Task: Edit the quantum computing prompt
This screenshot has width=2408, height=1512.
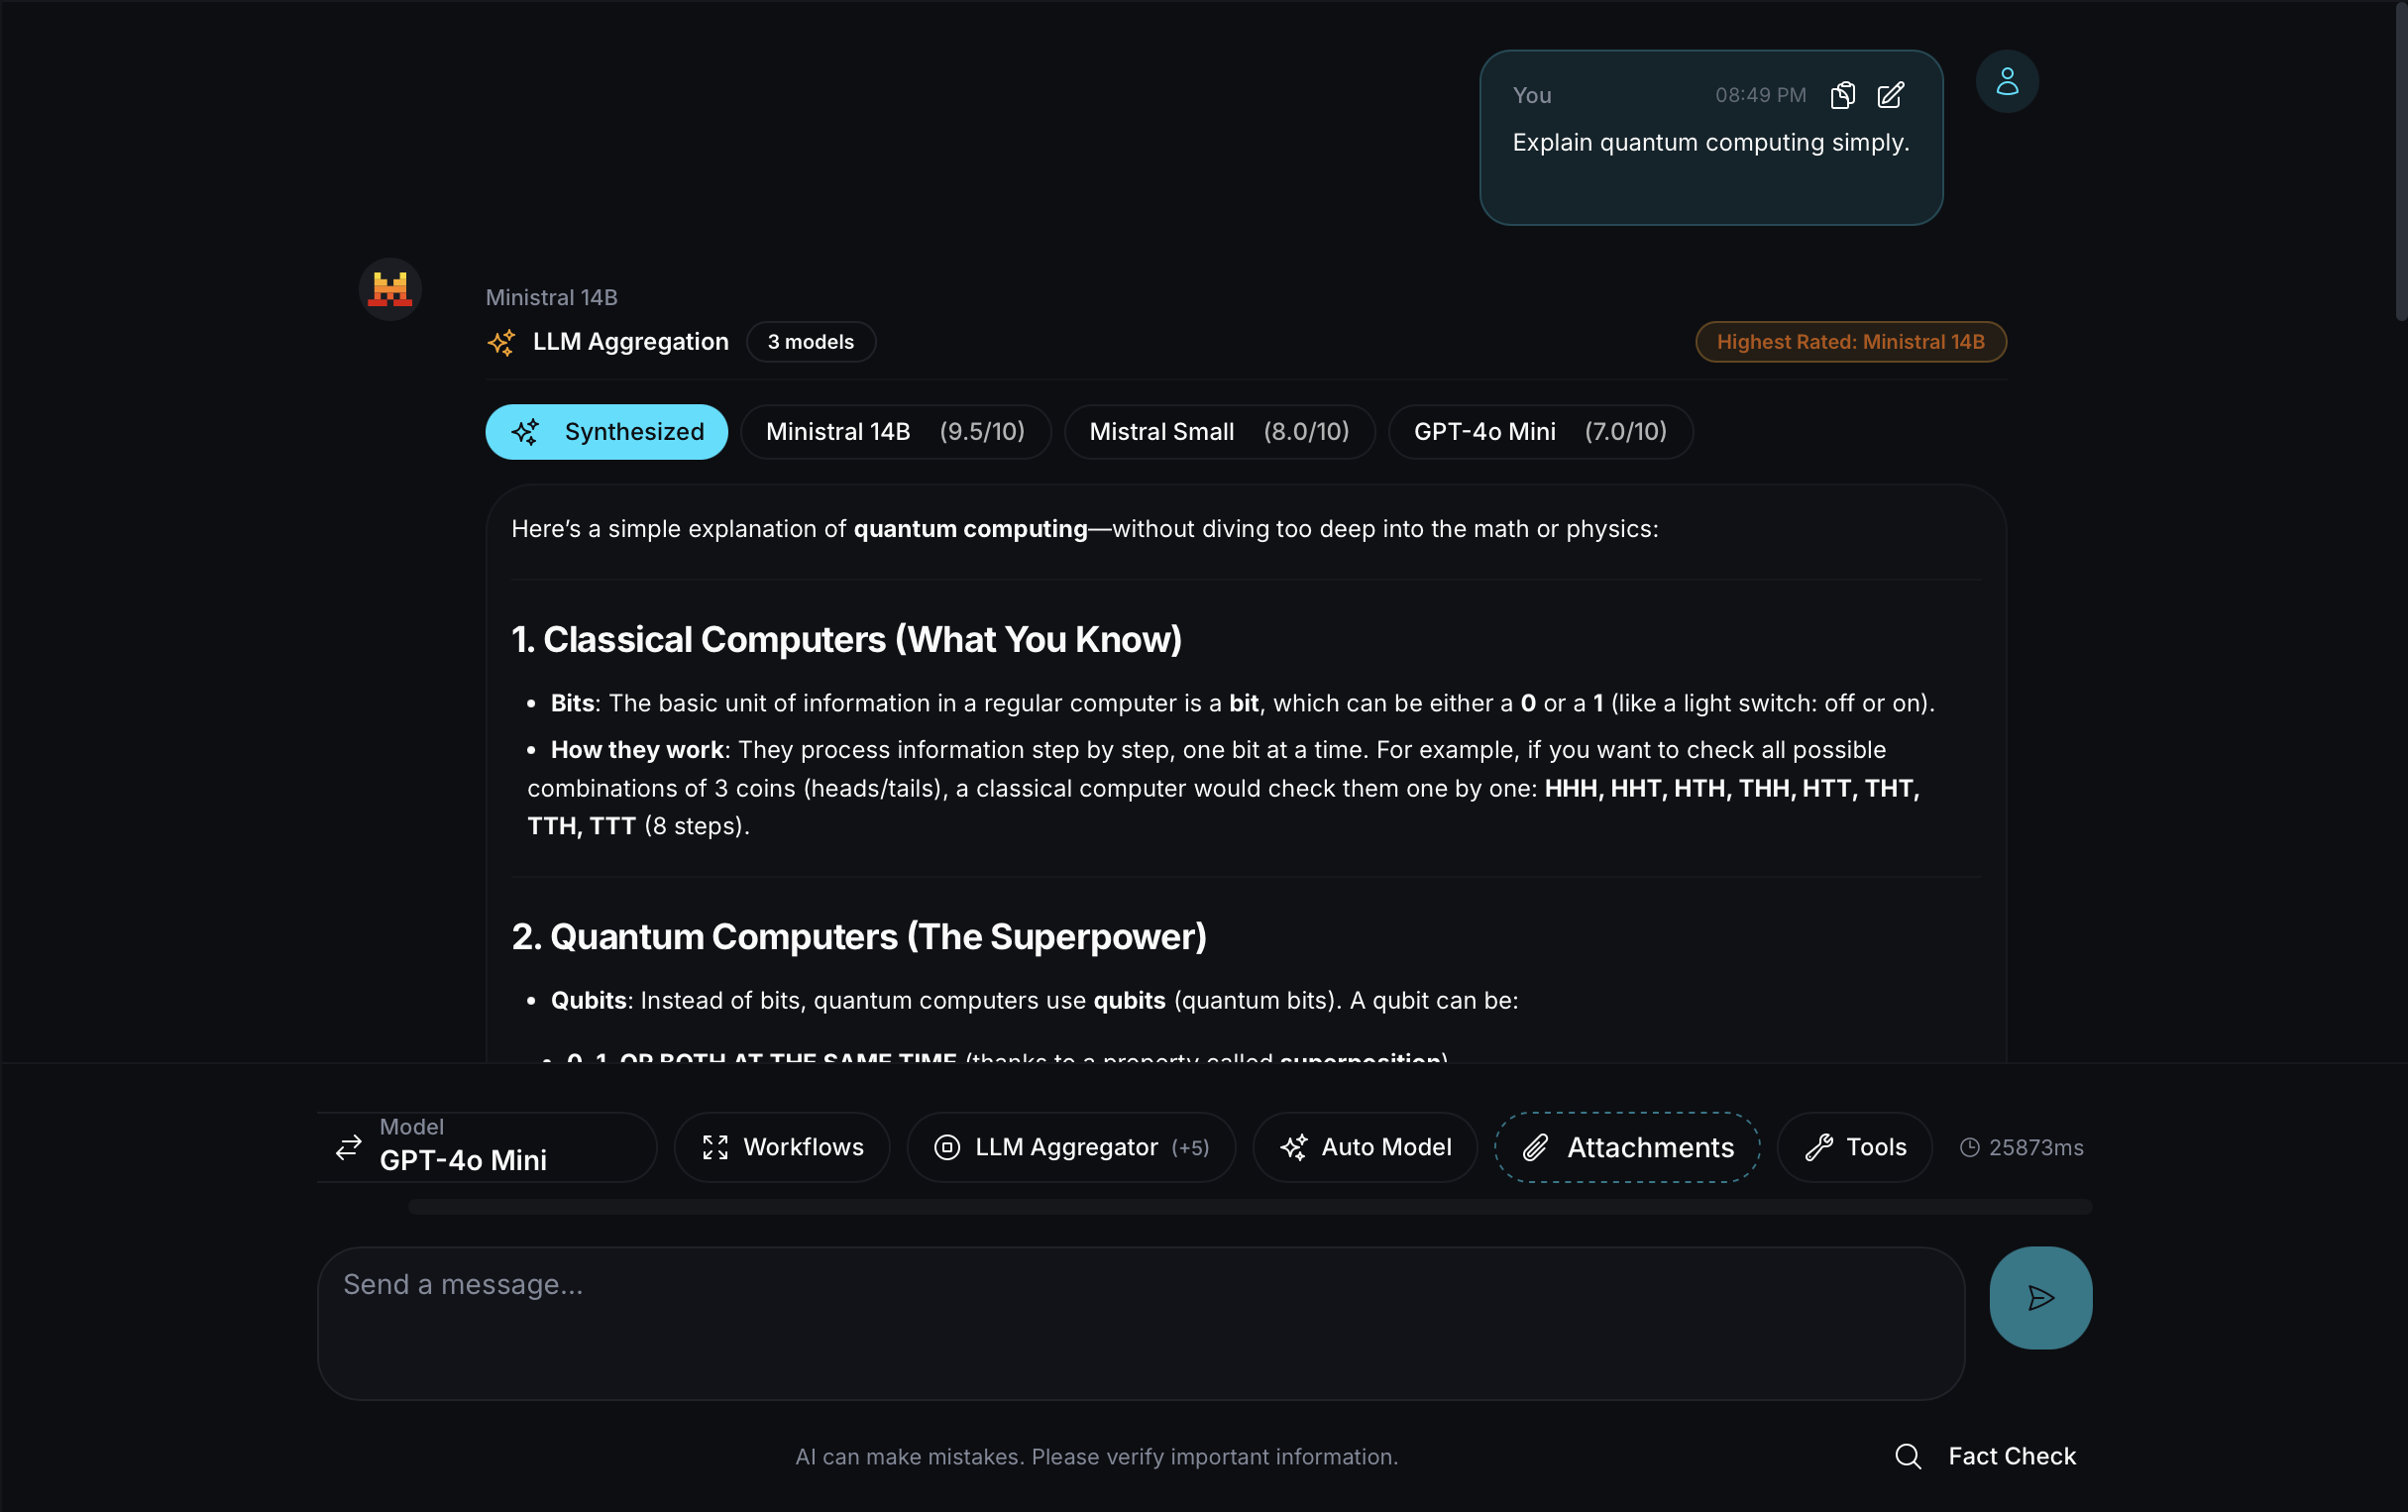Action: point(1891,95)
